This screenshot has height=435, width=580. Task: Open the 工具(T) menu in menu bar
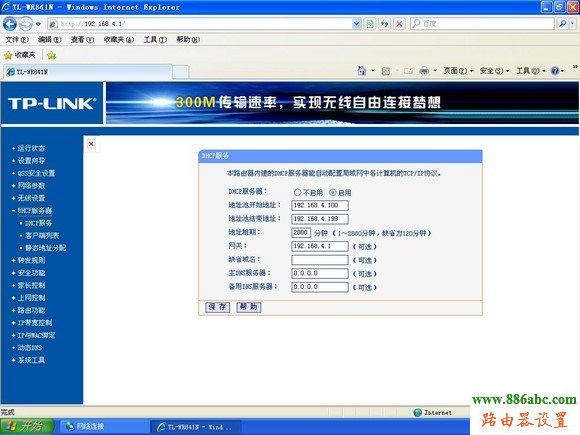(155, 40)
